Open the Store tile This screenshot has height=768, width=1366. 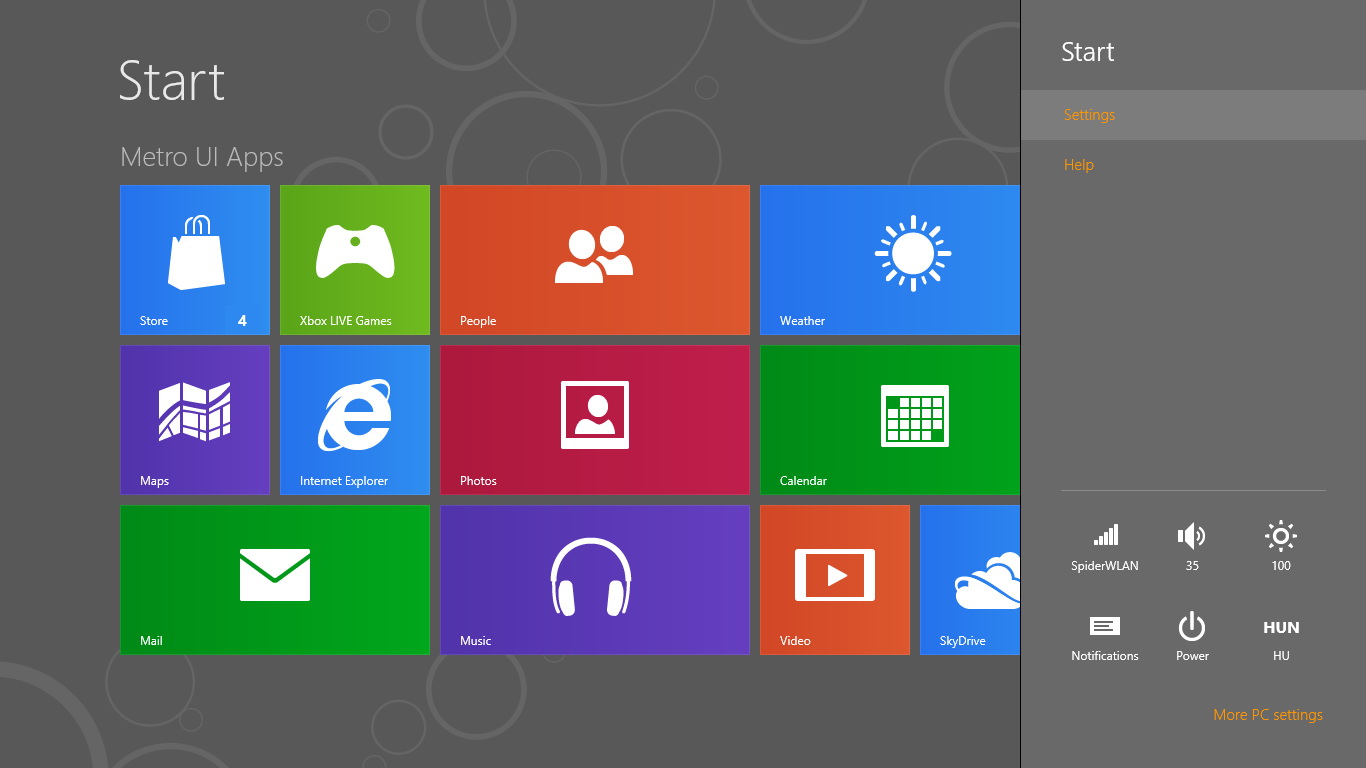[195, 260]
